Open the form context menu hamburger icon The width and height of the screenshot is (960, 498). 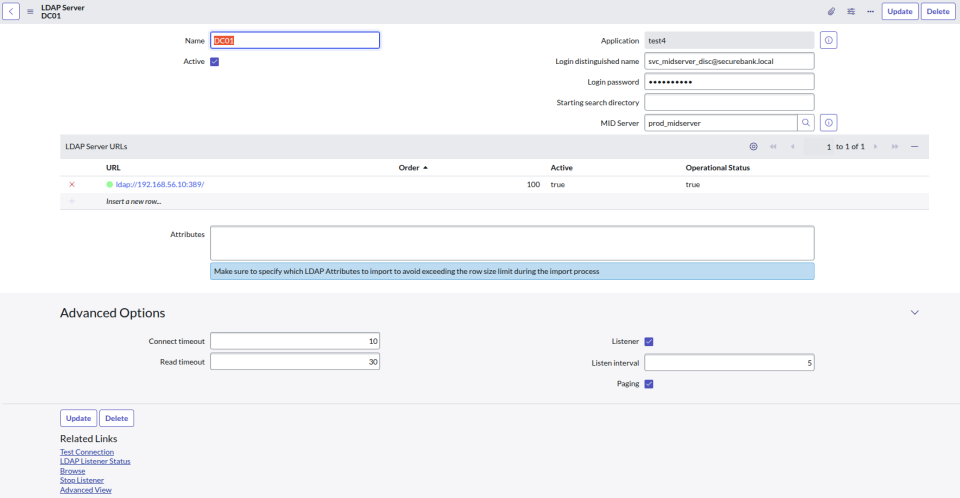pos(30,12)
